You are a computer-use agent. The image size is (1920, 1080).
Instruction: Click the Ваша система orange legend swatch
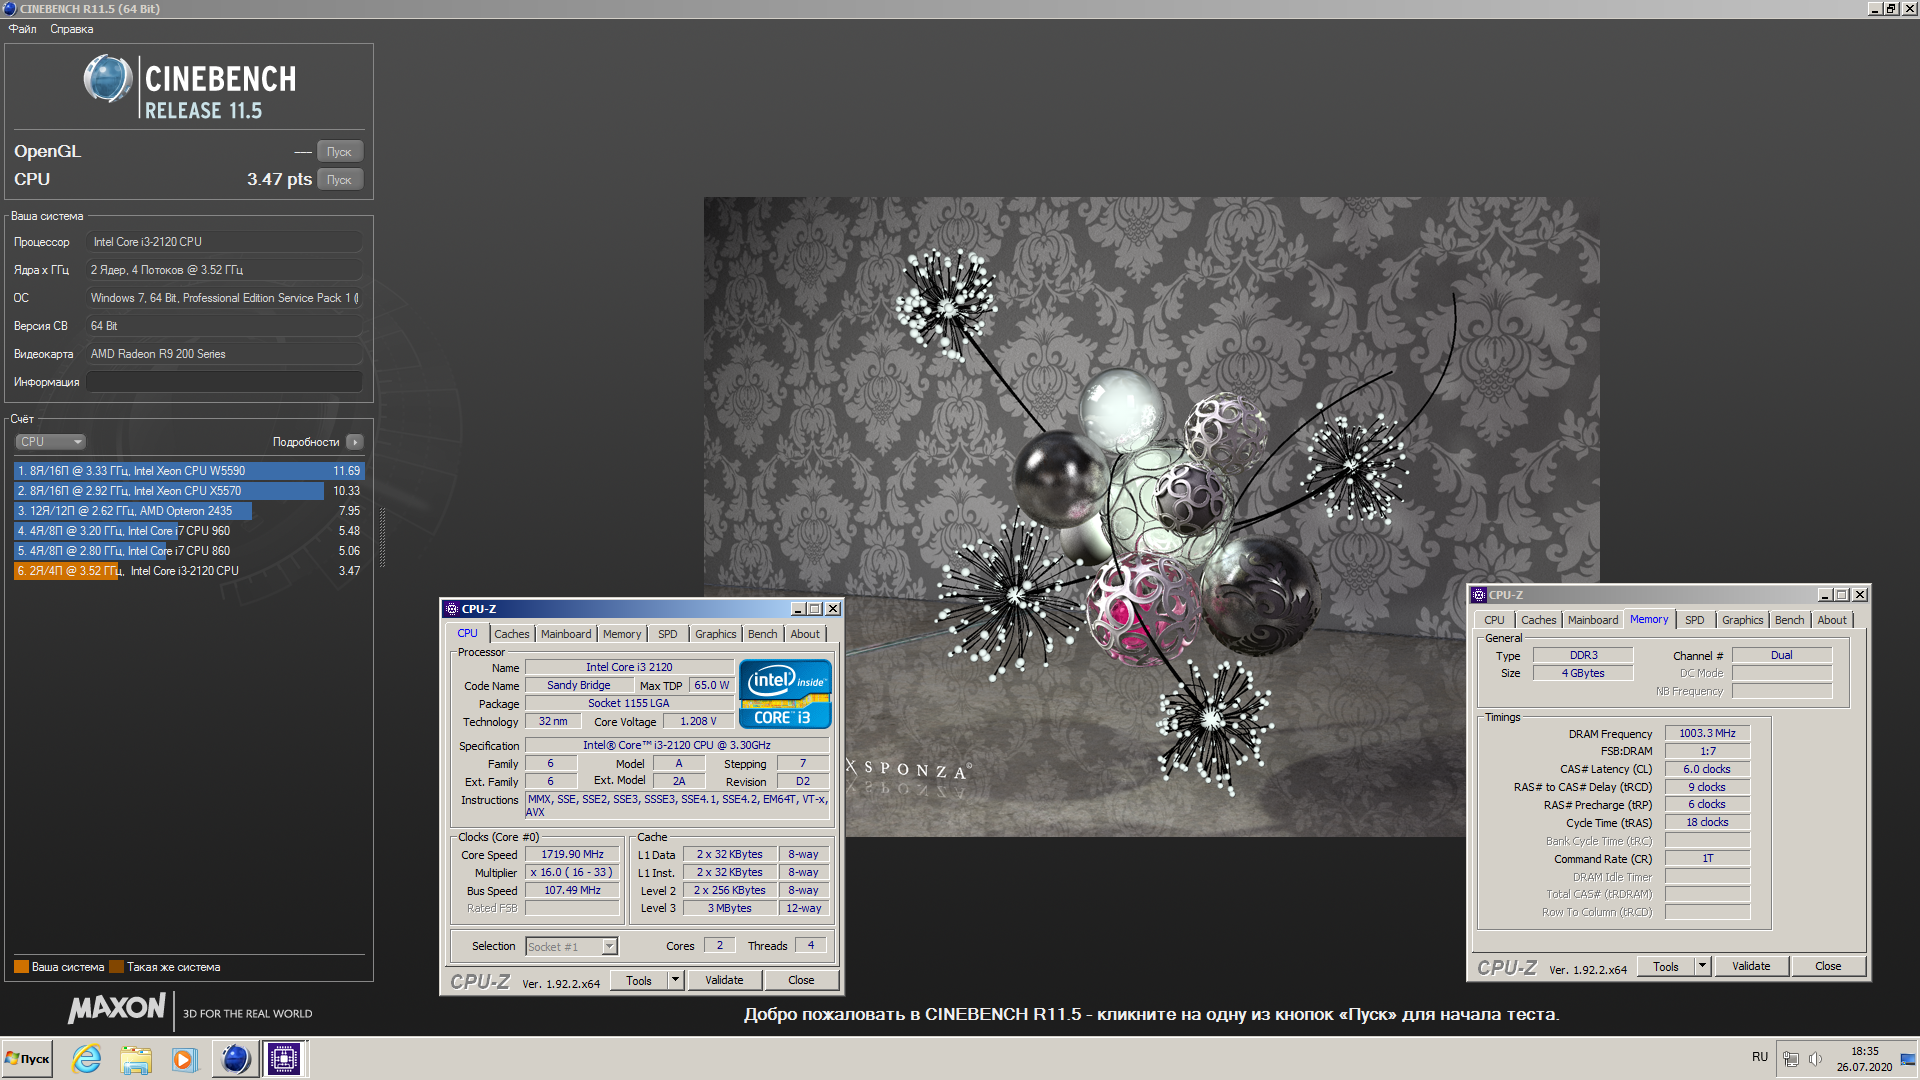tap(21, 967)
